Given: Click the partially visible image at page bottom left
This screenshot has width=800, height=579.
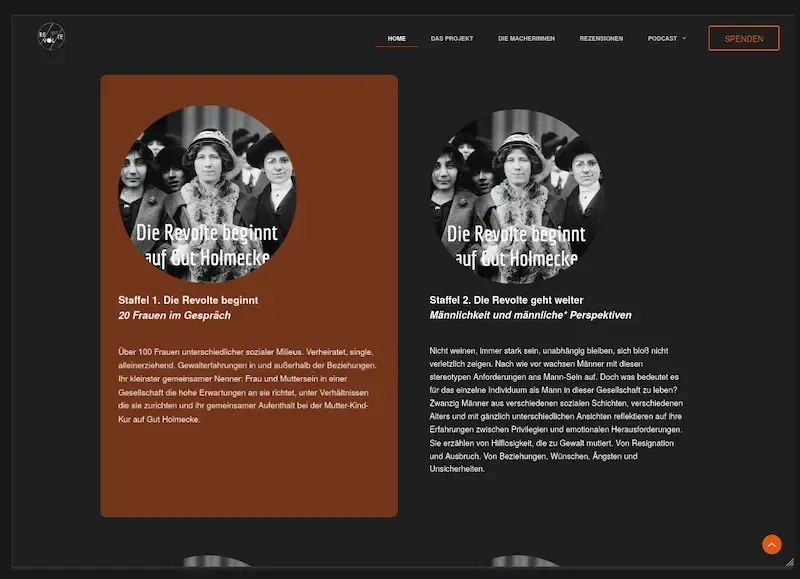Looking at the screenshot, I should tap(214, 568).
